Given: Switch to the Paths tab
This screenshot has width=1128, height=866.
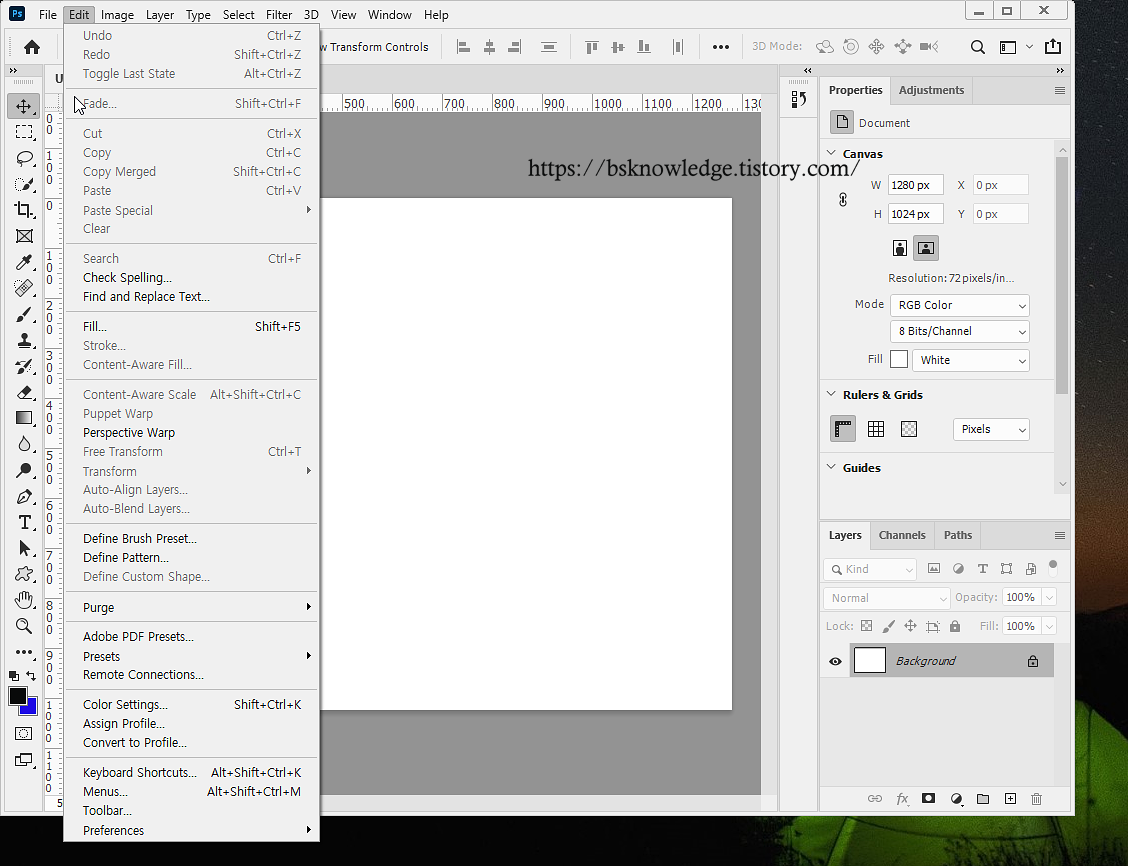Looking at the screenshot, I should [x=958, y=535].
